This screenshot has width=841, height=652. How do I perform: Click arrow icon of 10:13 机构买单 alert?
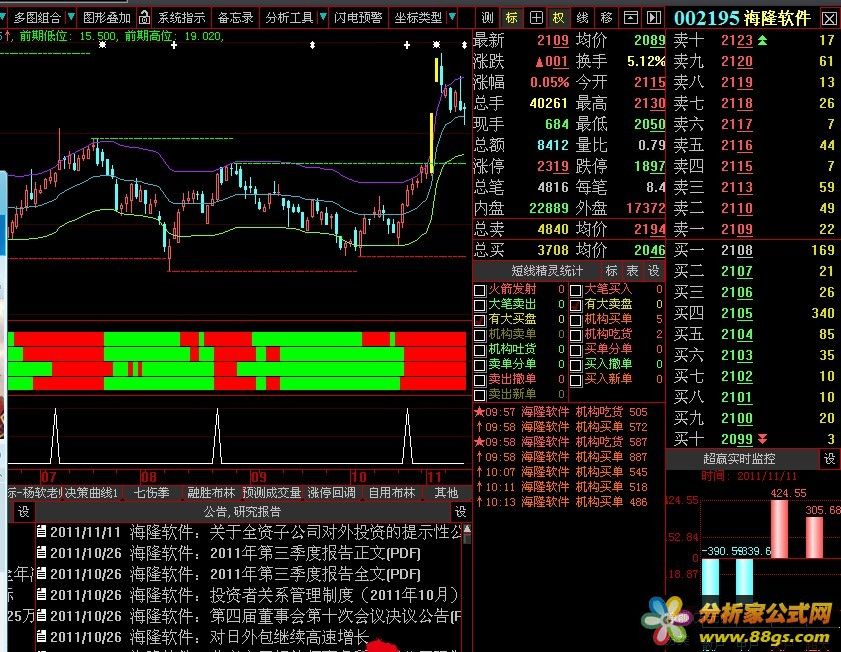(x=479, y=502)
